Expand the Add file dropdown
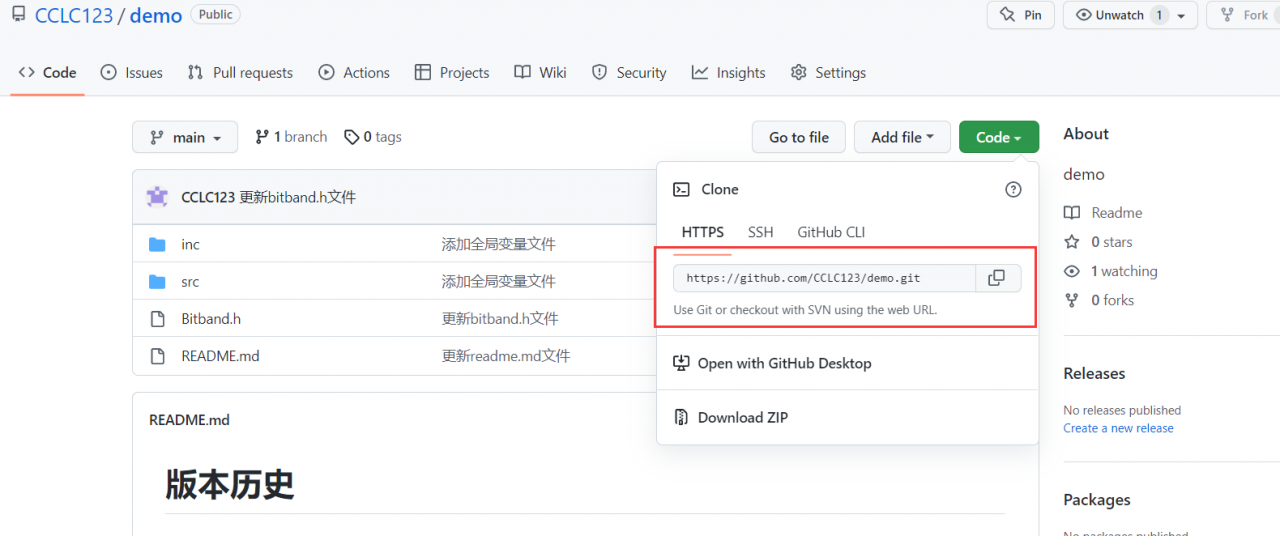 pos(902,137)
